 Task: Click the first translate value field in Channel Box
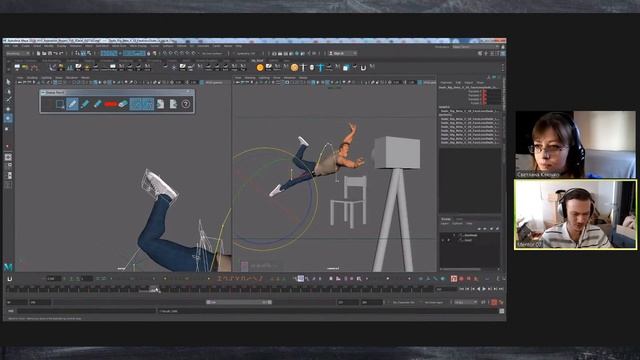492,91
